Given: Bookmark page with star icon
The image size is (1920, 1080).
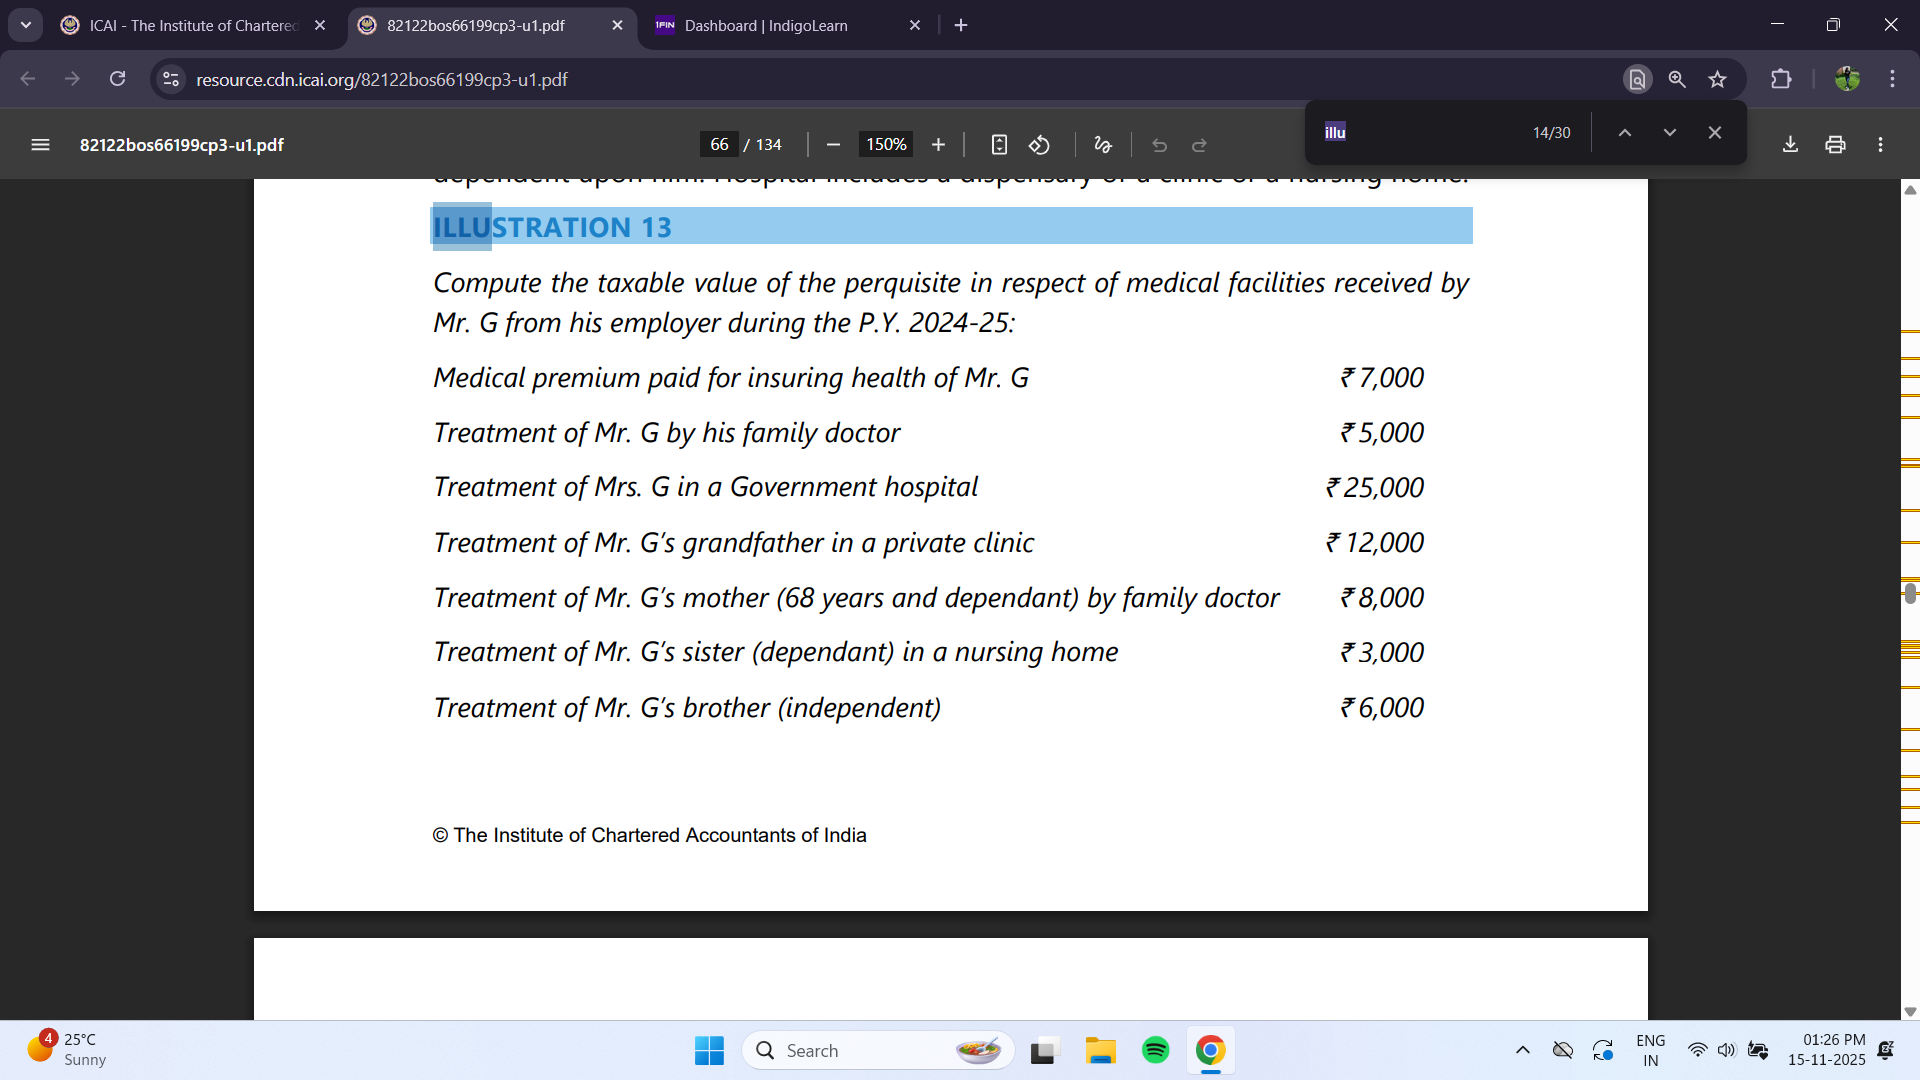Looking at the screenshot, I should coord(1718,79).
